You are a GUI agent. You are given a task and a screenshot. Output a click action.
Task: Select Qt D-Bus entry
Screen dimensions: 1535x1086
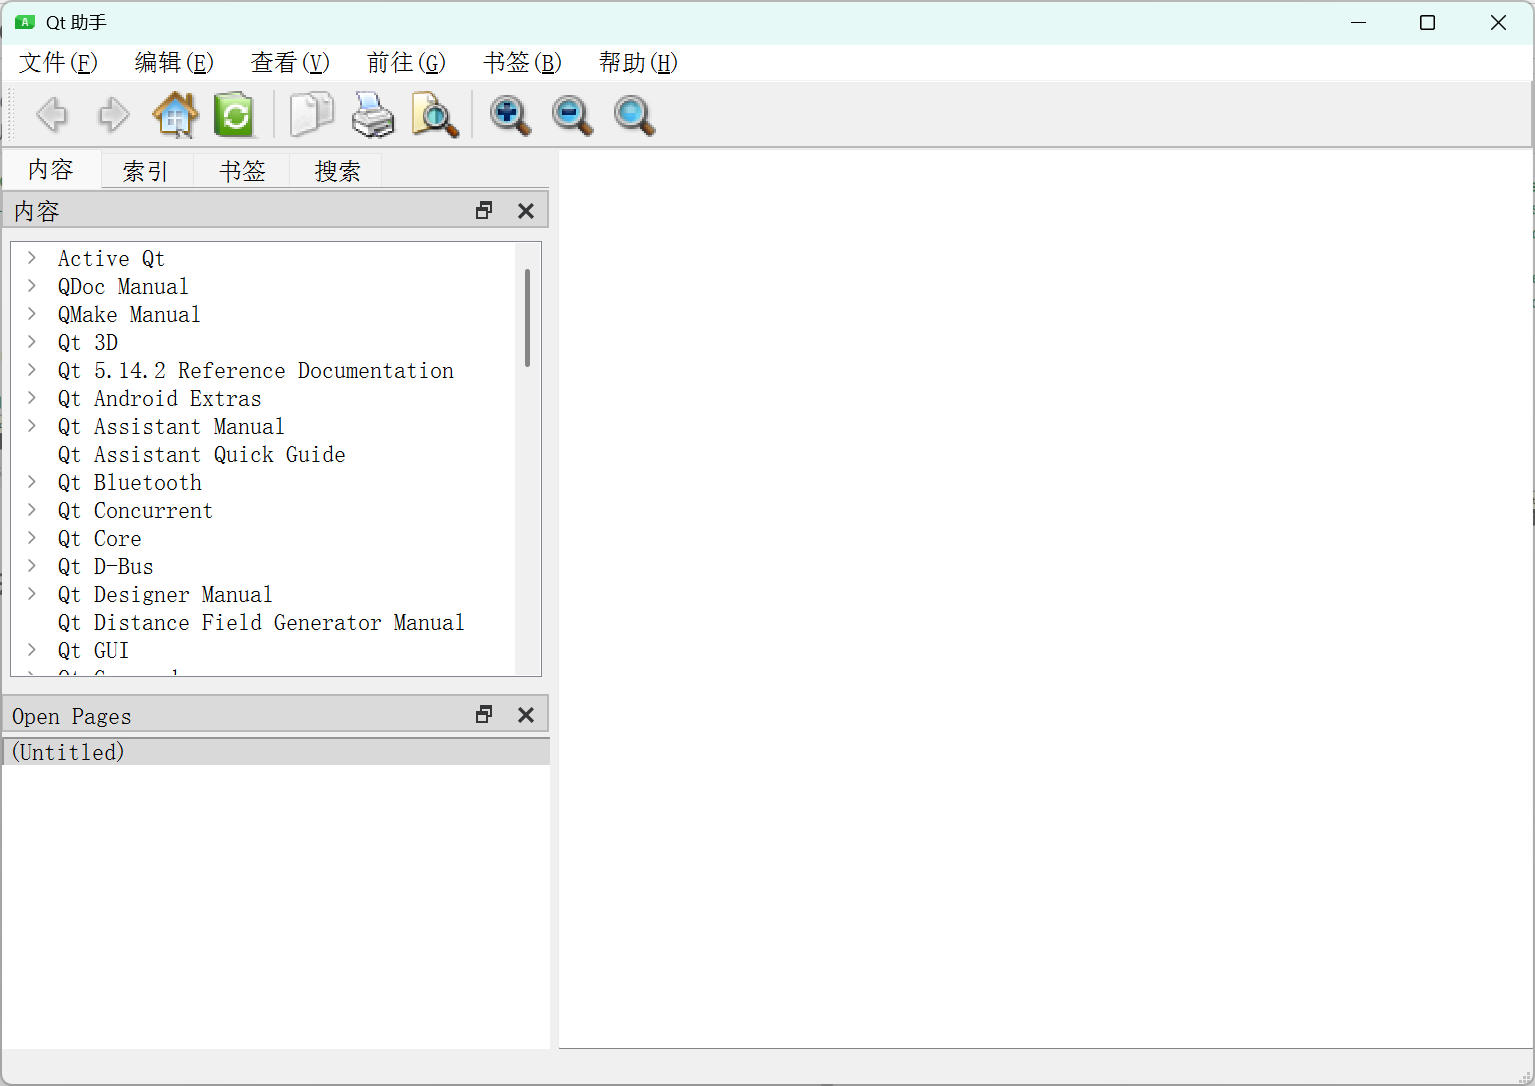pos(106,566)
